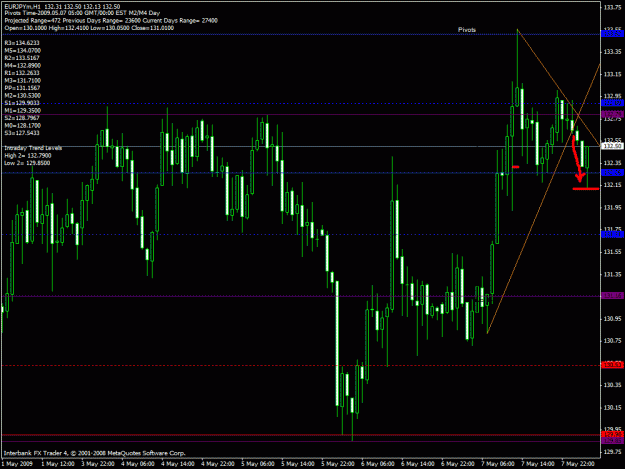Image resolution: width=625 pixels, height=469 pixels.
Task: Select the R1=132.2633 pivot label
Action: 22,73
